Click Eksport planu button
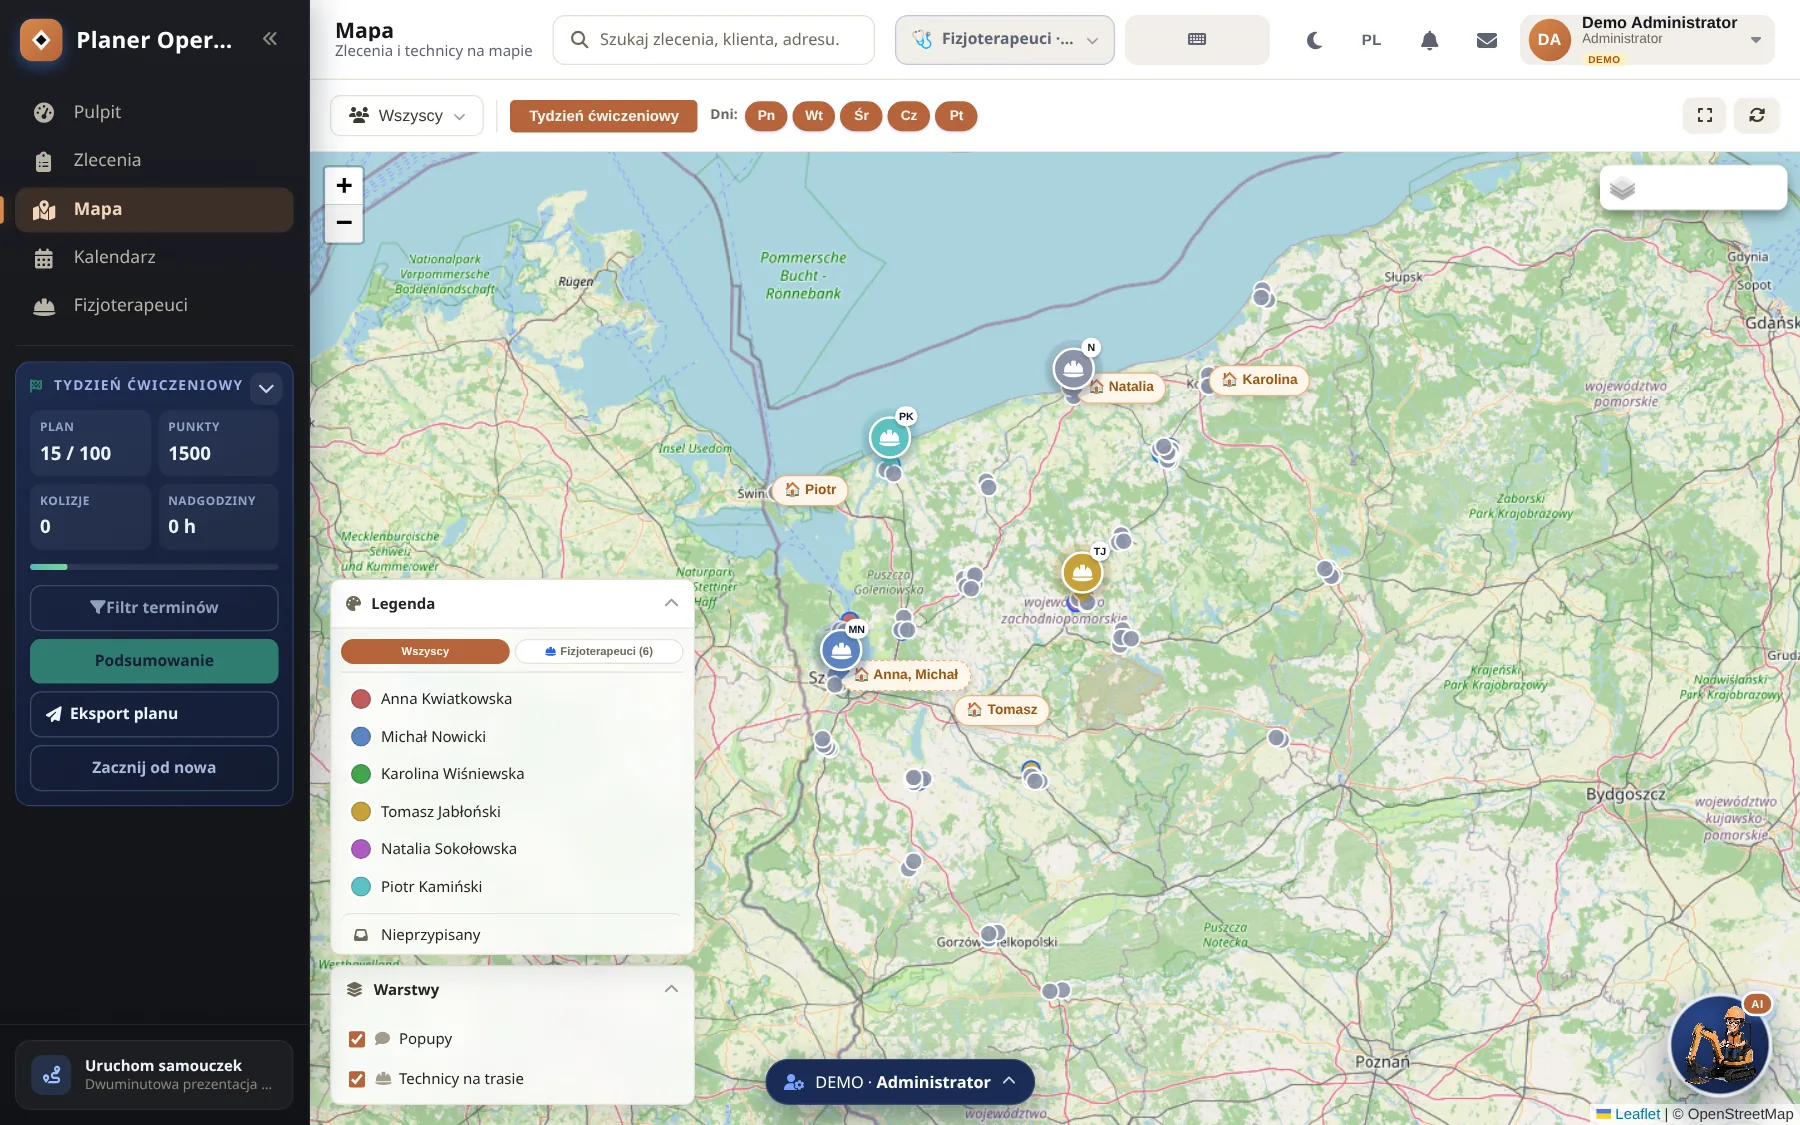1800x1125 pixels. (x=154, y=714)
